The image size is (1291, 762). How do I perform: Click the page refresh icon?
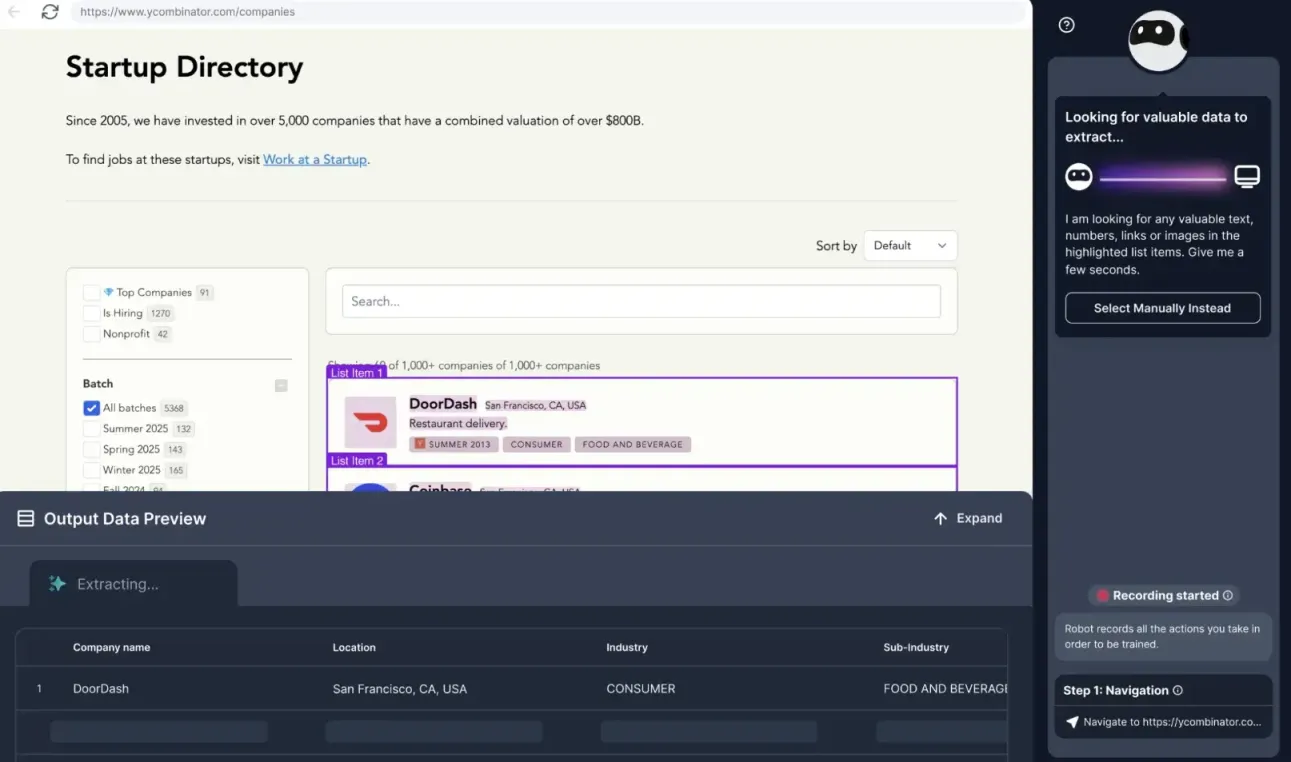coord(50,12)
